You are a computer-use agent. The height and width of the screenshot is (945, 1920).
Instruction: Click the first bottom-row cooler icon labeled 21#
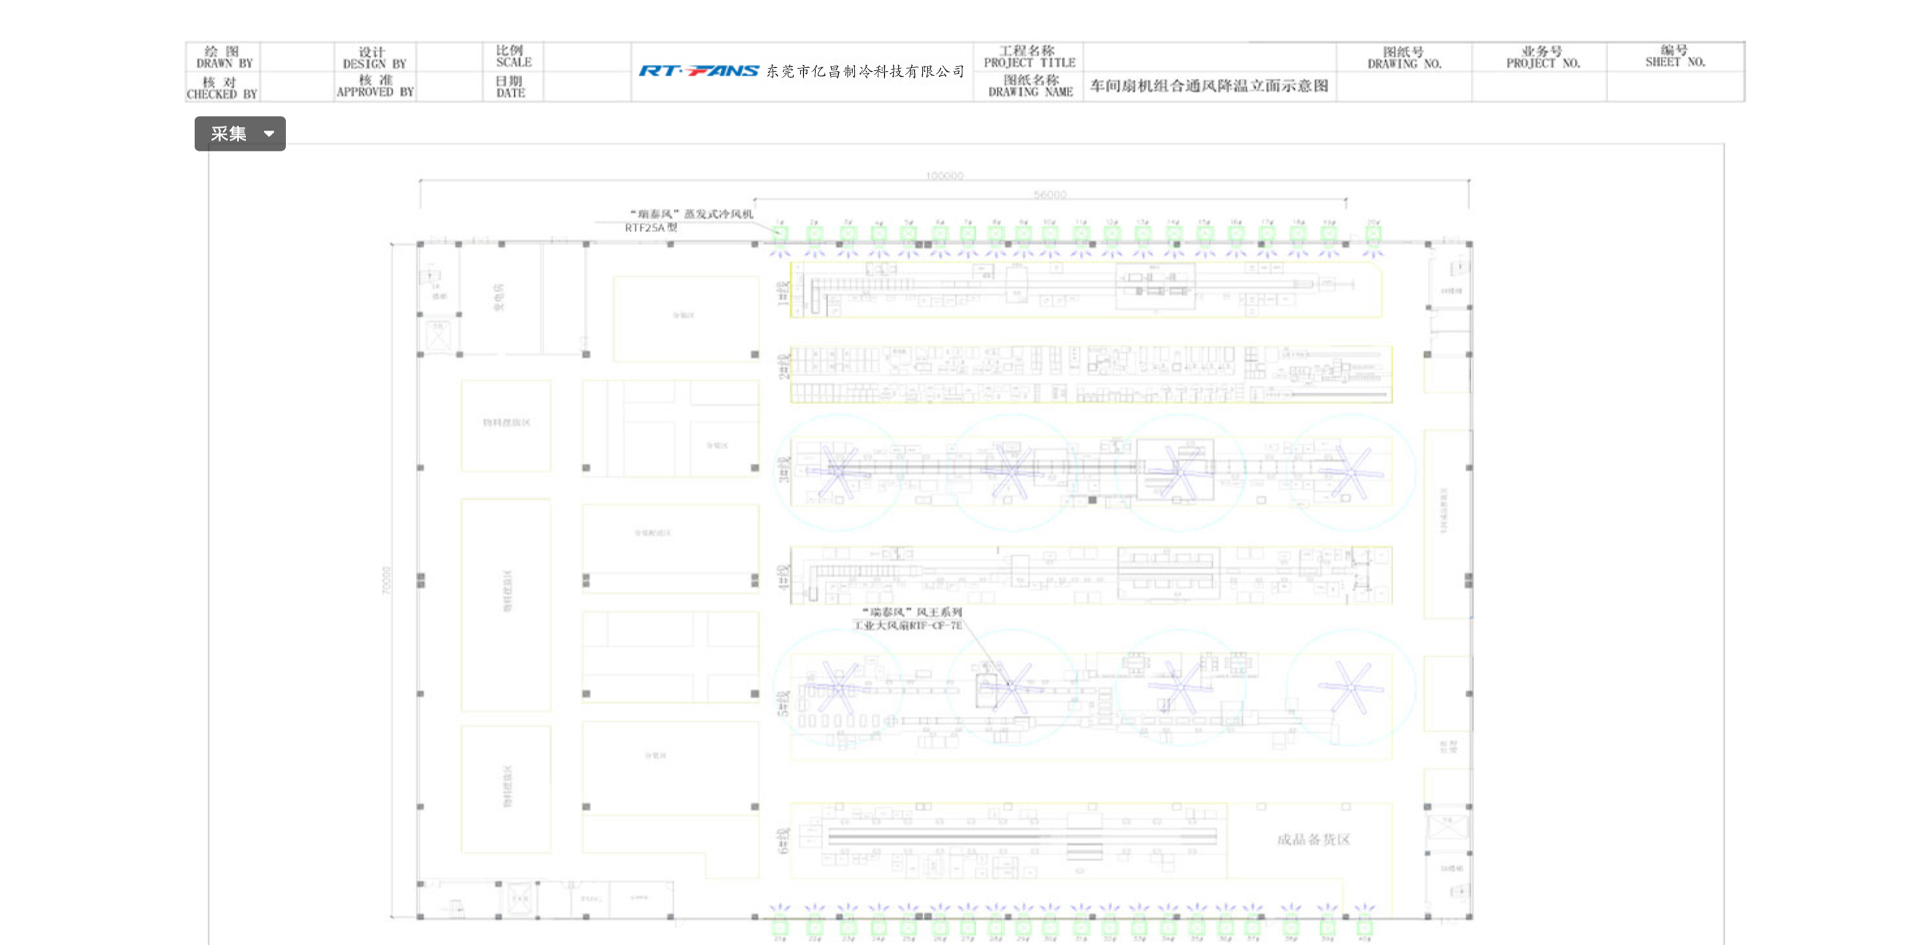(x=780, y=926)
